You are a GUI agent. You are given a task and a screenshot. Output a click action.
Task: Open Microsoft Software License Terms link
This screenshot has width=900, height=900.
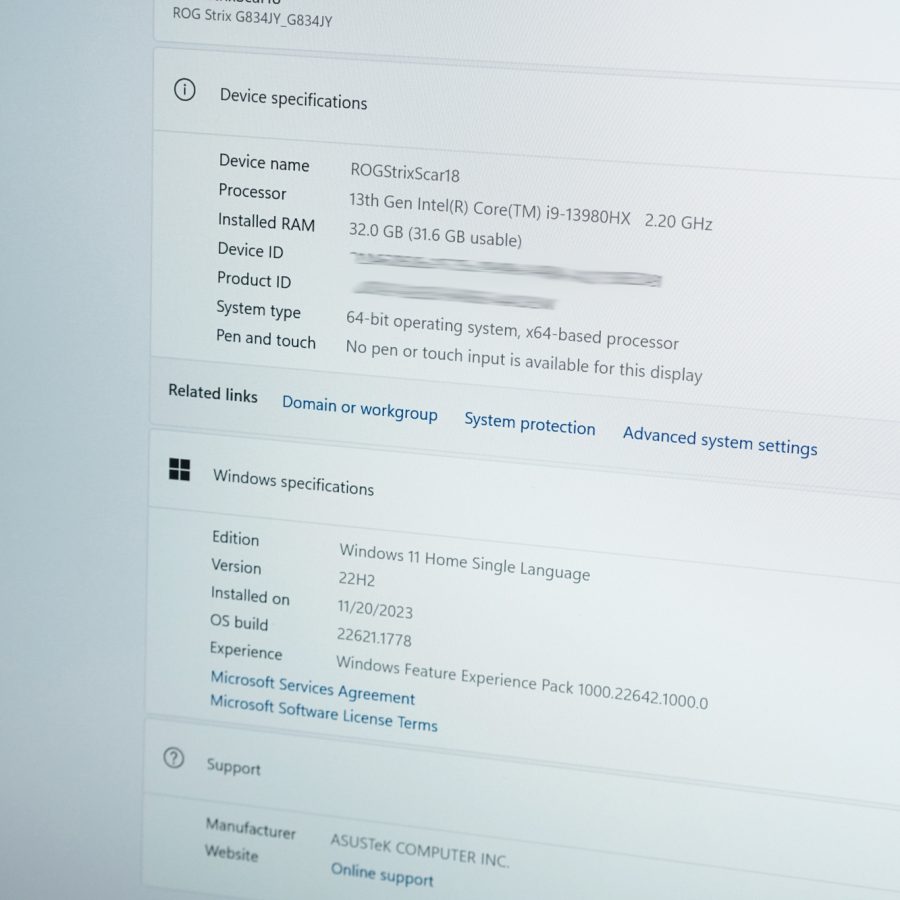(323, 713)
